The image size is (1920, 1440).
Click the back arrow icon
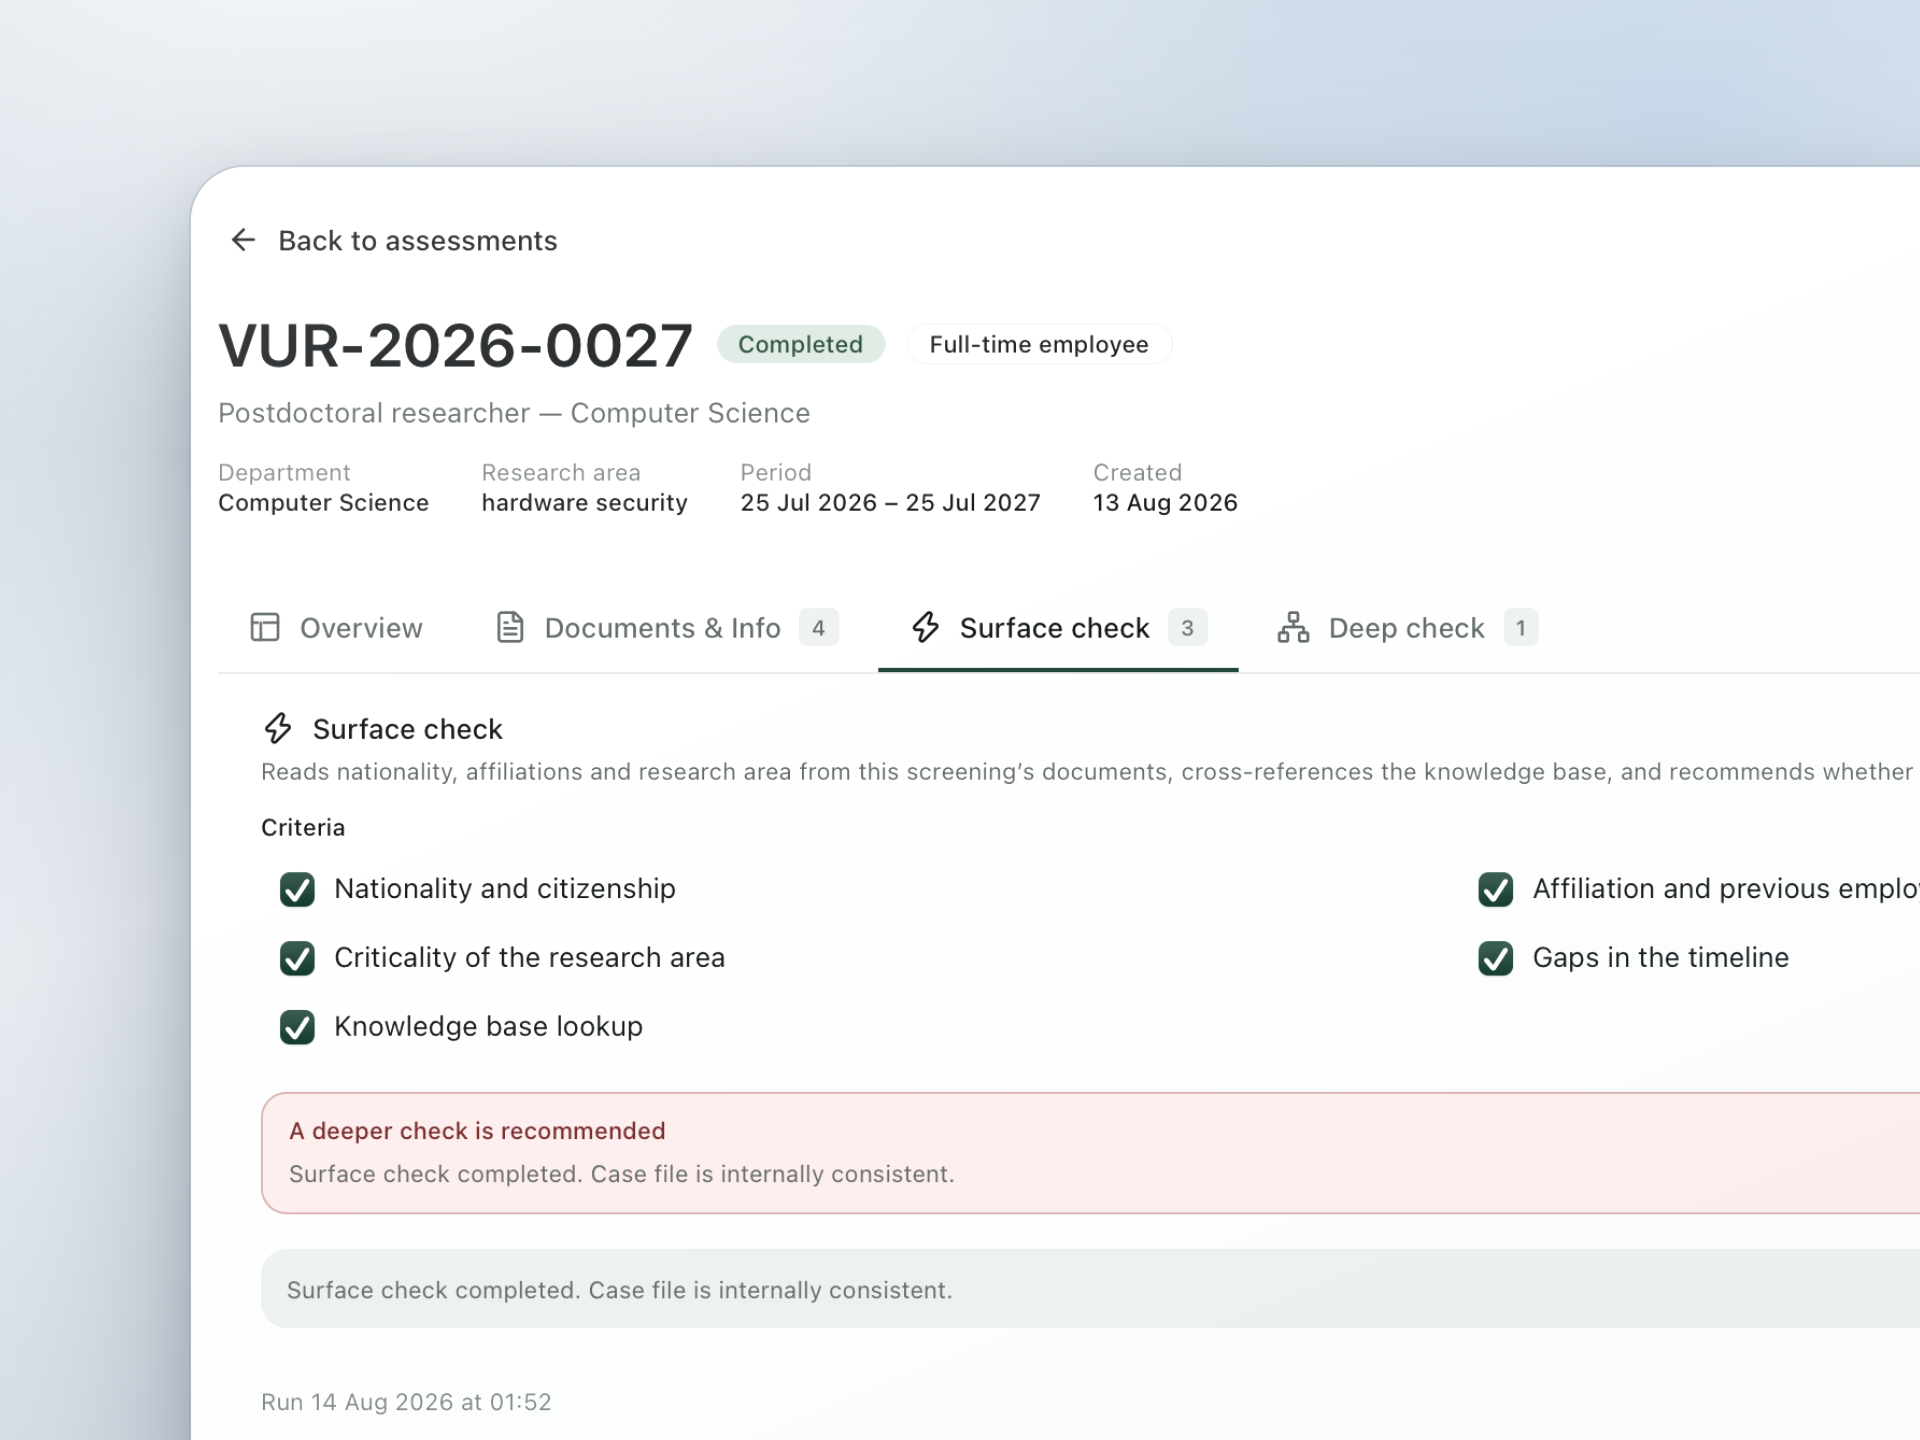coord(243,240)
